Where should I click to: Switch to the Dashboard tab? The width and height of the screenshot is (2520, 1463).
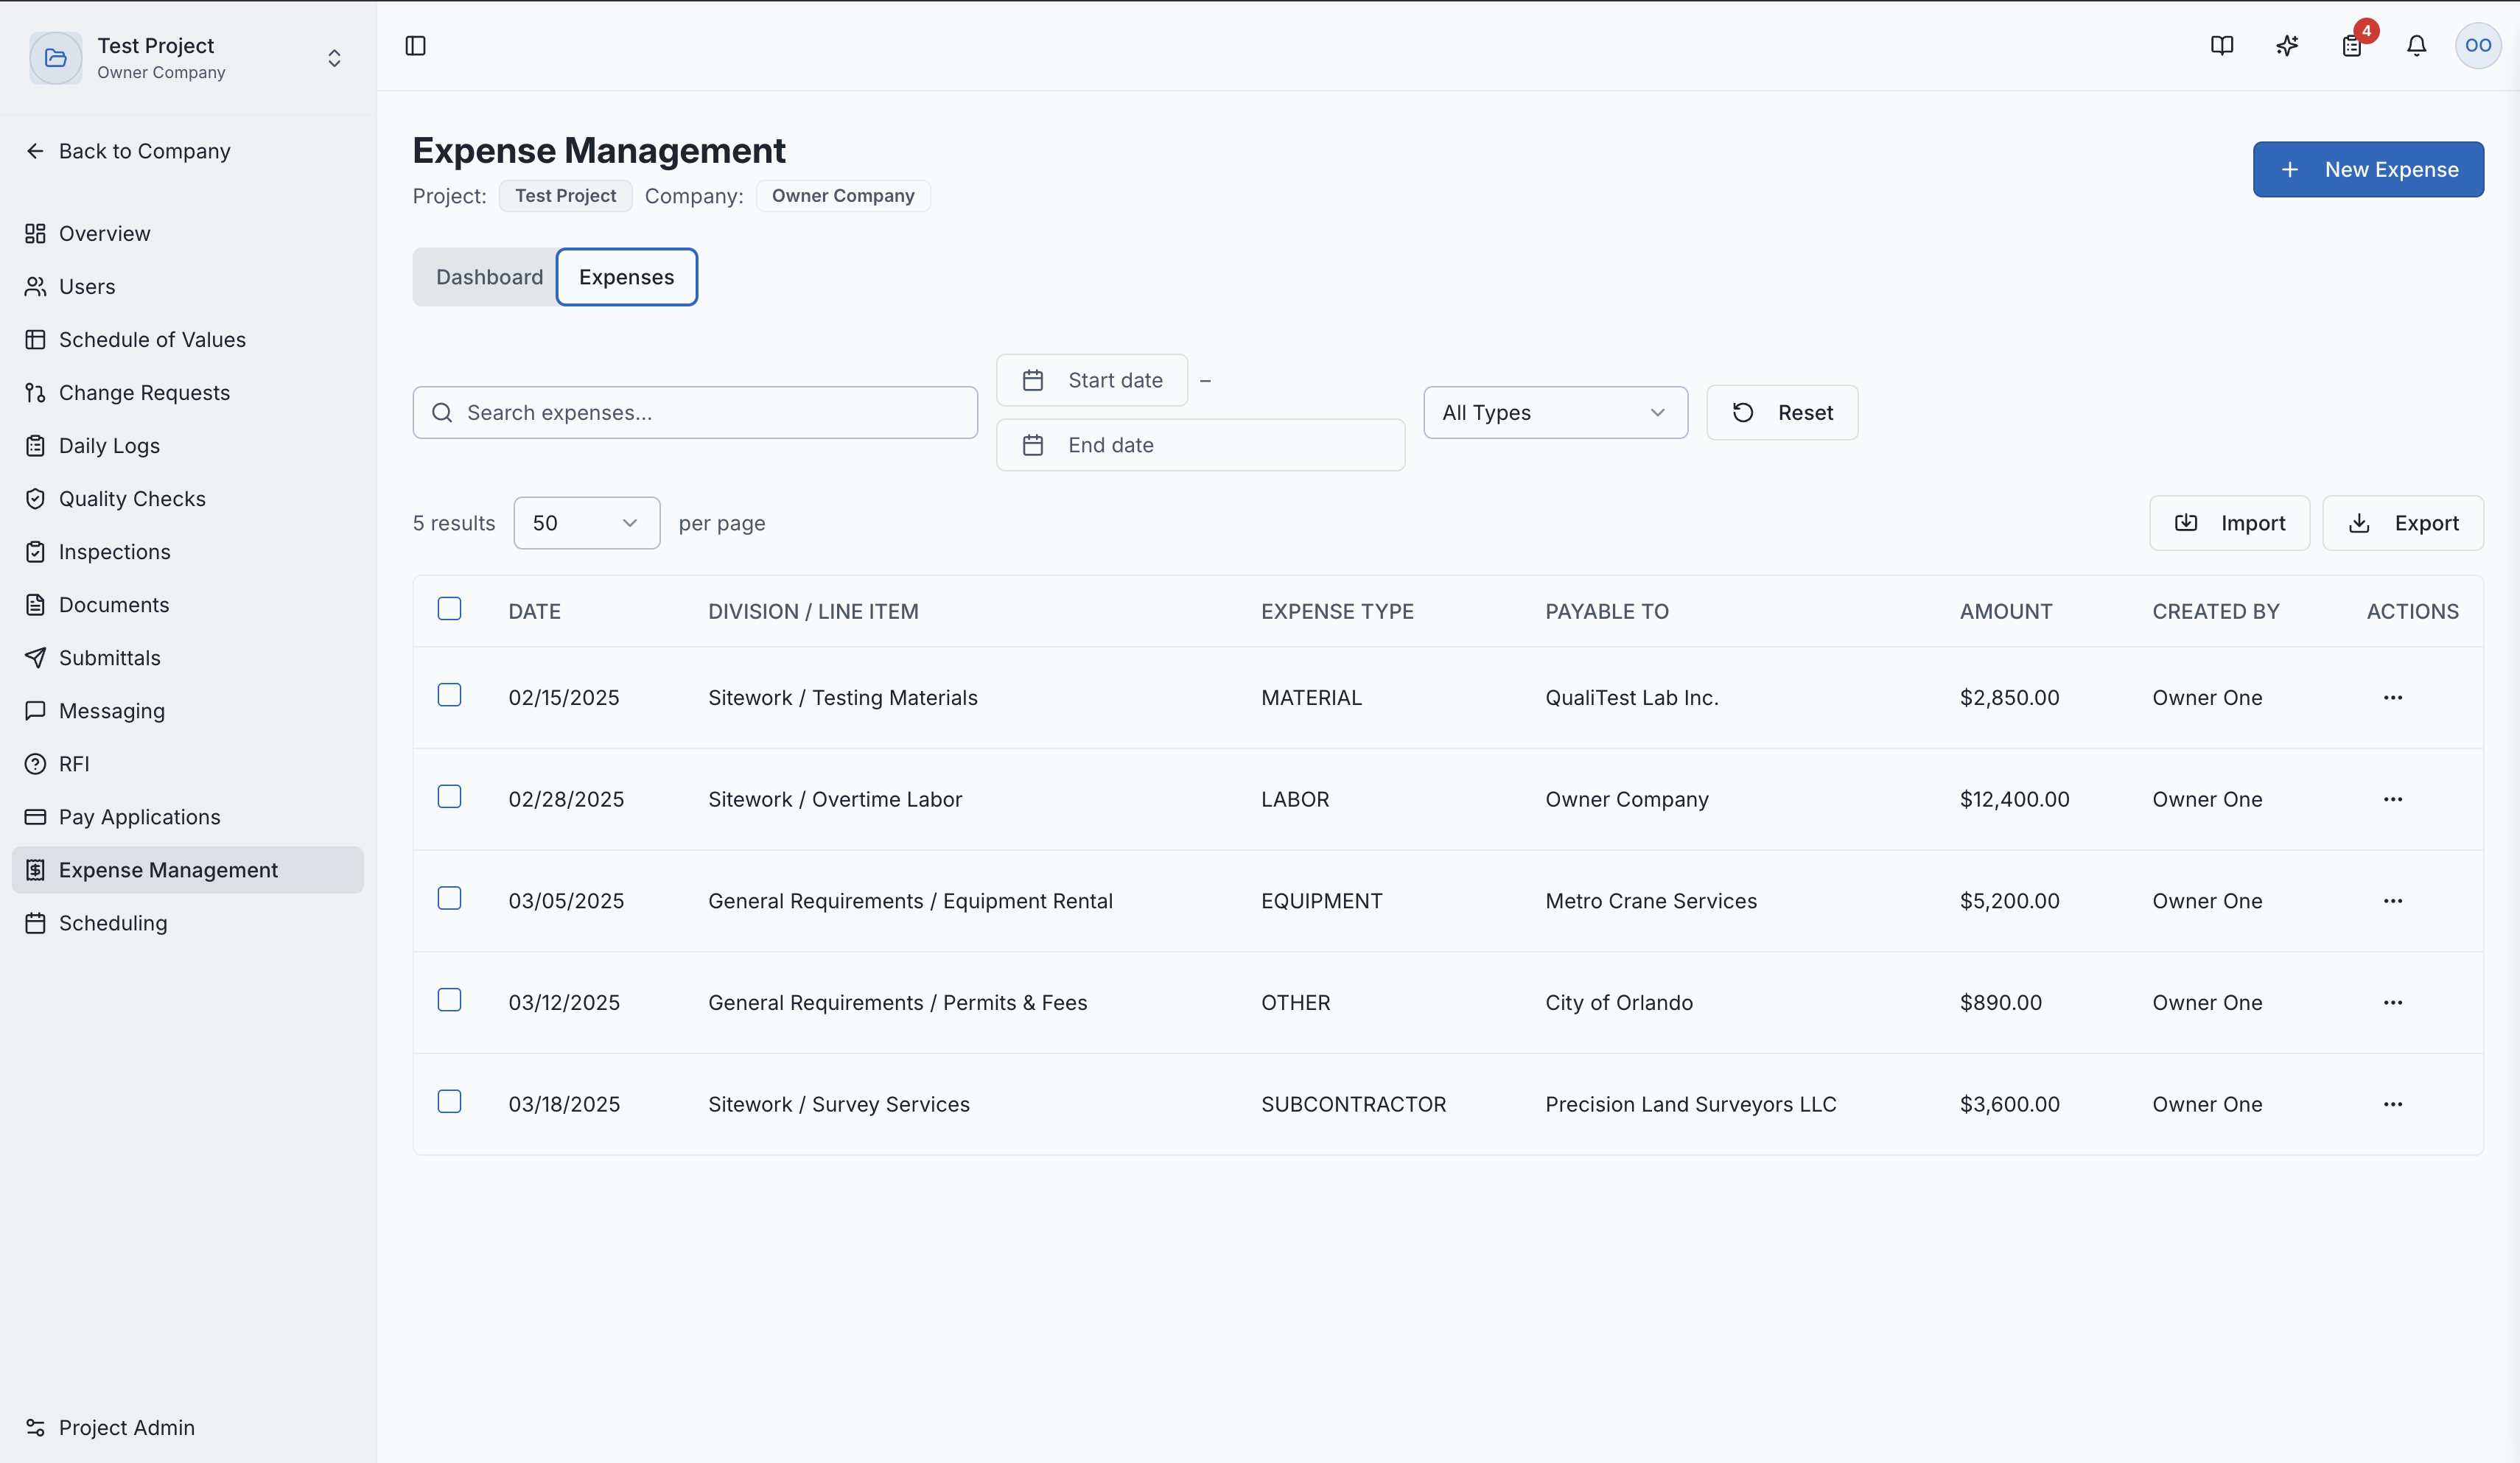tap(489, 277)
